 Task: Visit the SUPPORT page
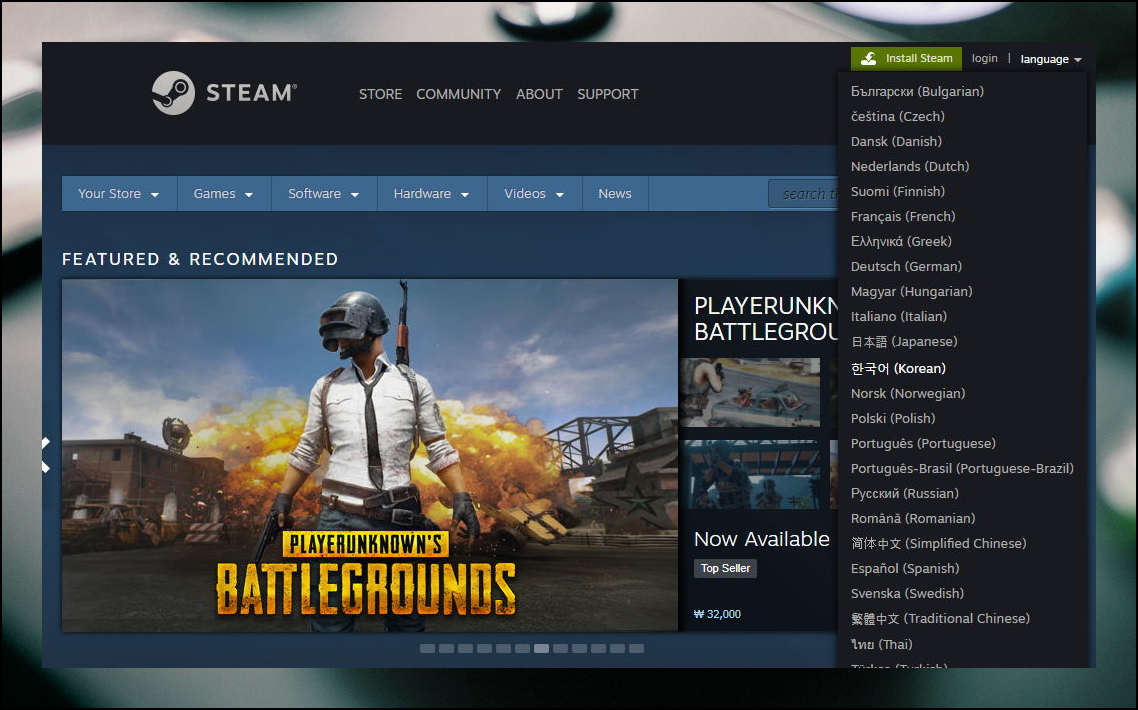coord(607,94)
